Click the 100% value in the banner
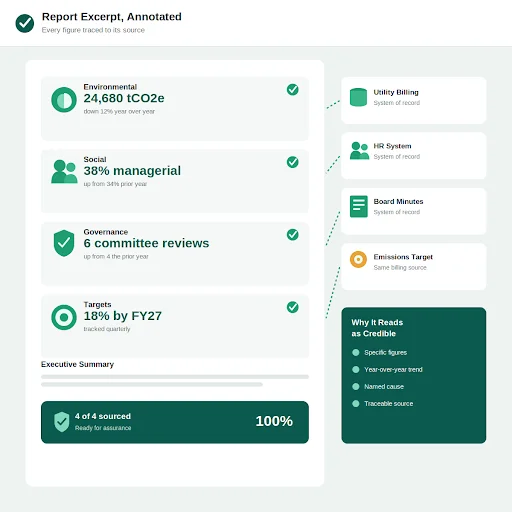 point(274,421)
